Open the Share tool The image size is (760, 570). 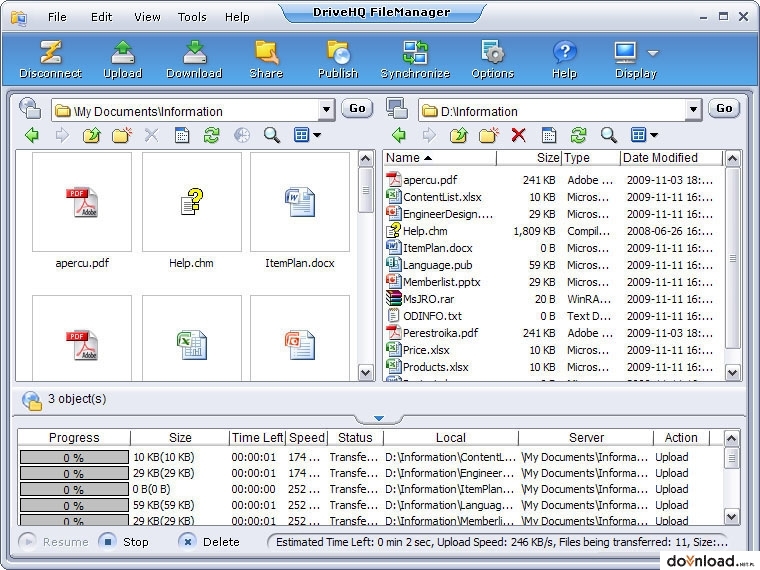tap(266, 59)
